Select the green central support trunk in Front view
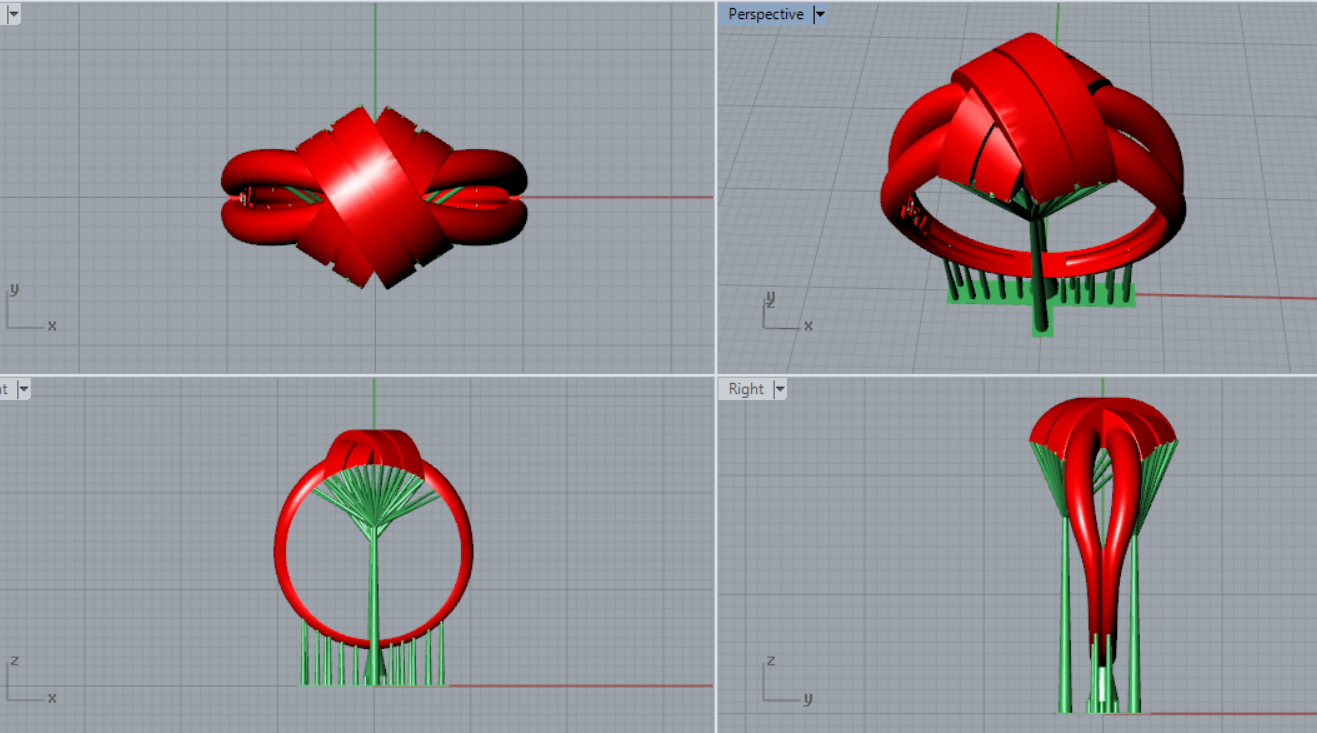 tap(373, 590)
